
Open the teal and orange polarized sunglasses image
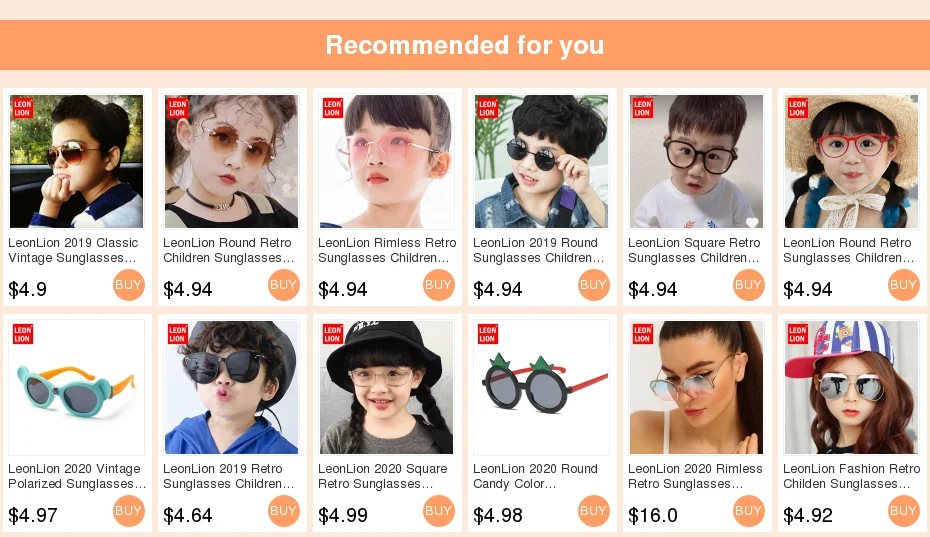click(77, 387)
